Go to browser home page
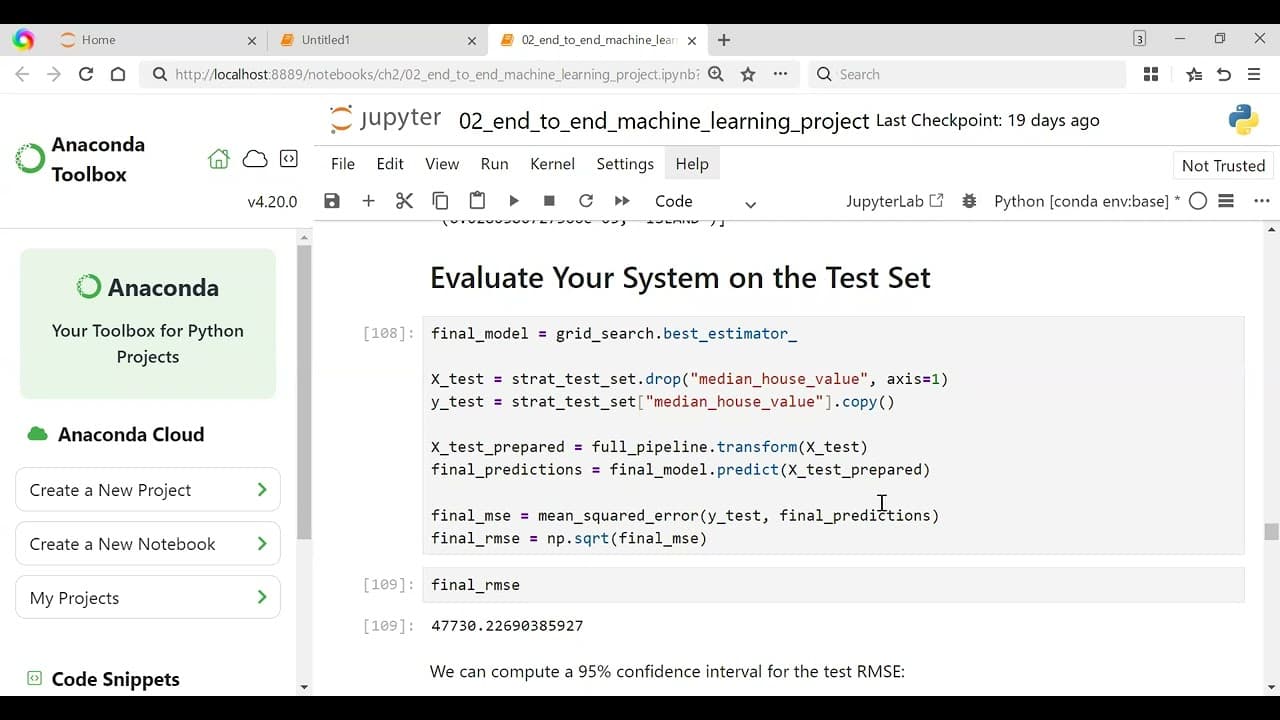This screenshot has height=720, width=1280. (118, 74)
